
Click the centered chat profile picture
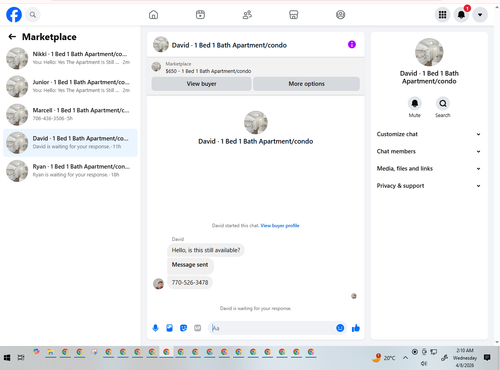256,123
